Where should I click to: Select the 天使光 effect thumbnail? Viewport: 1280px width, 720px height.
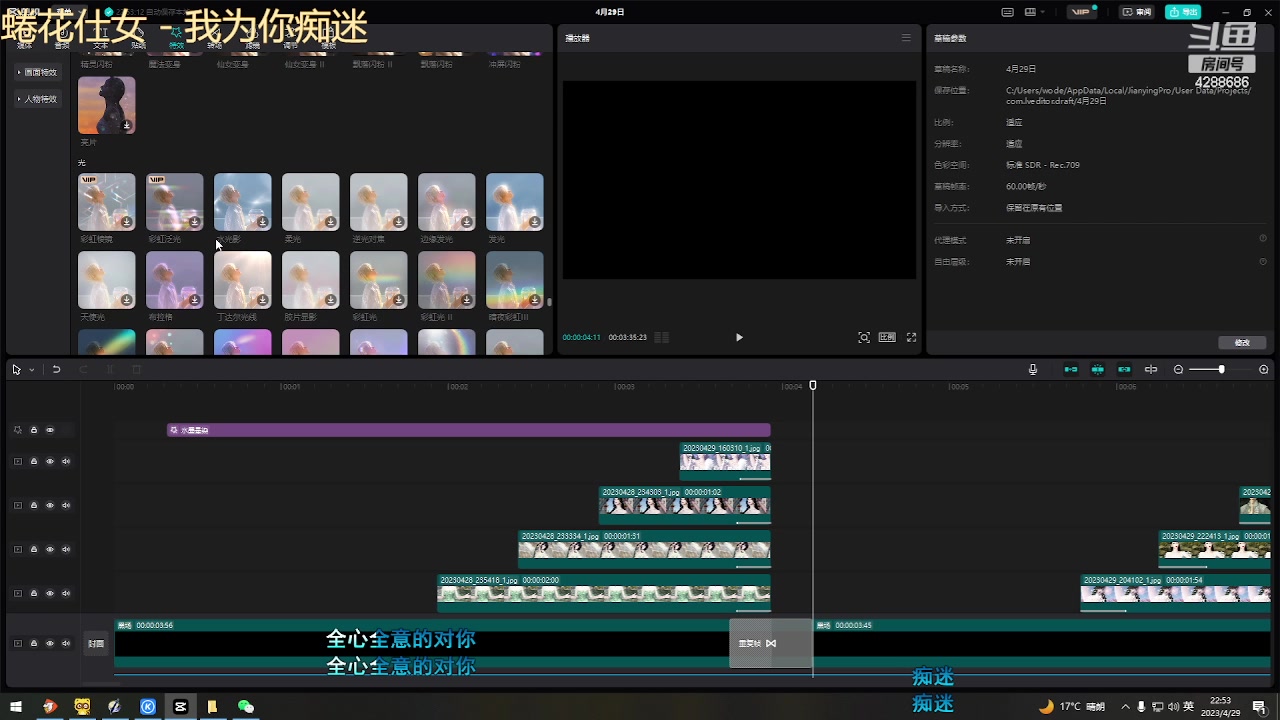pyautogui.click(x=106, y=280)
